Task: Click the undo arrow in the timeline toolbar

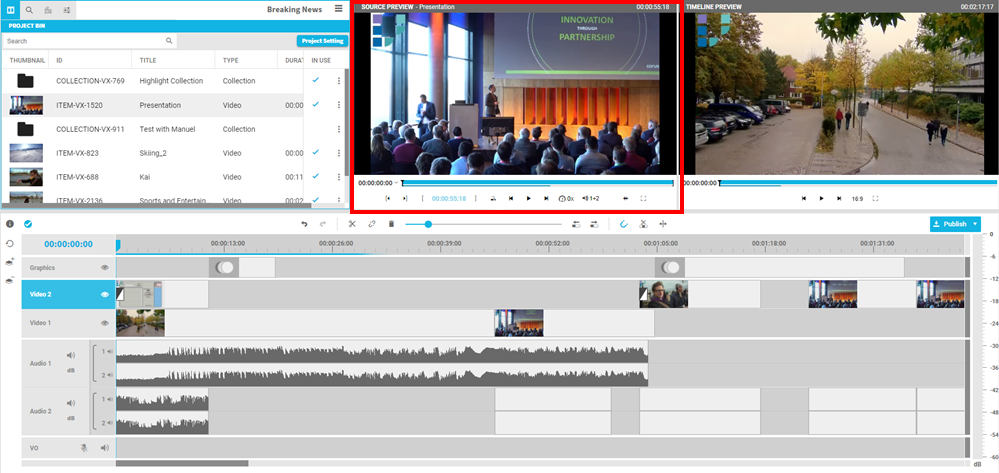Action: 304,224
